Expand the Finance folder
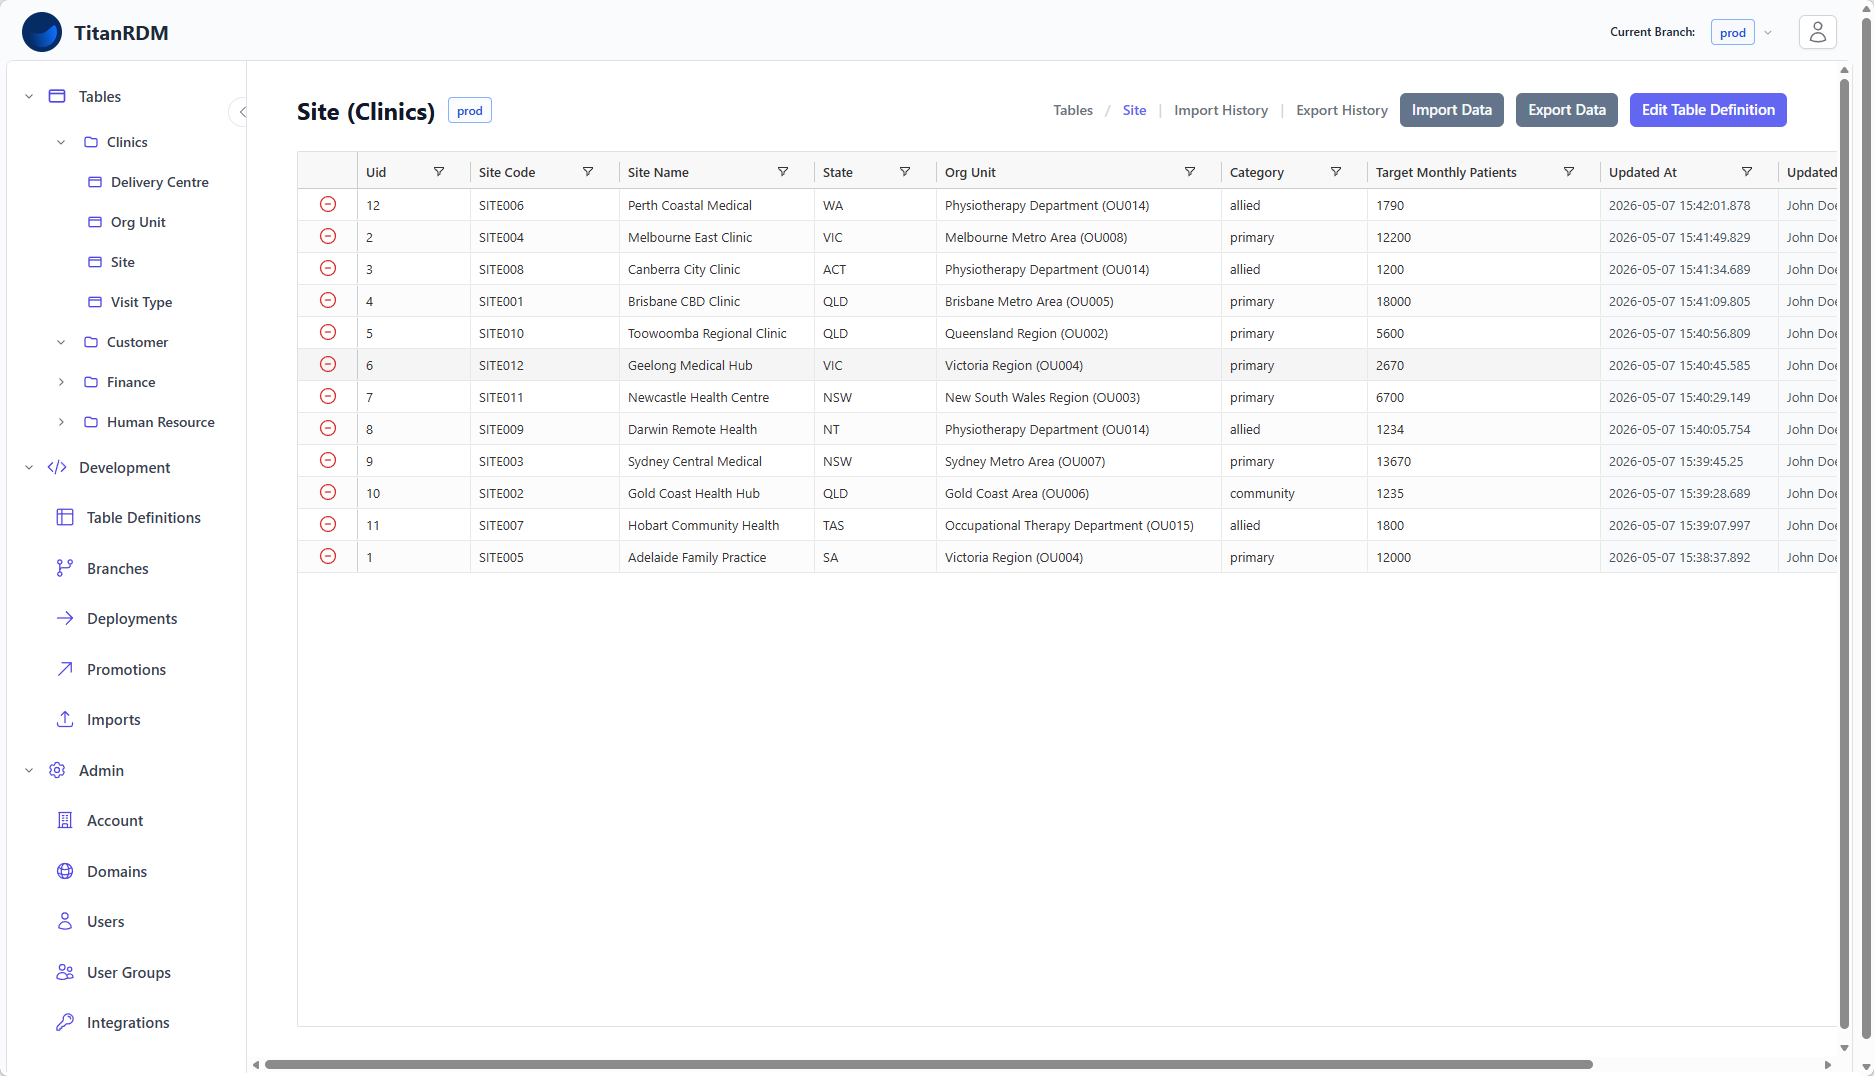This screenshot has height=1076, width=1874. click(x=61, y=382)
